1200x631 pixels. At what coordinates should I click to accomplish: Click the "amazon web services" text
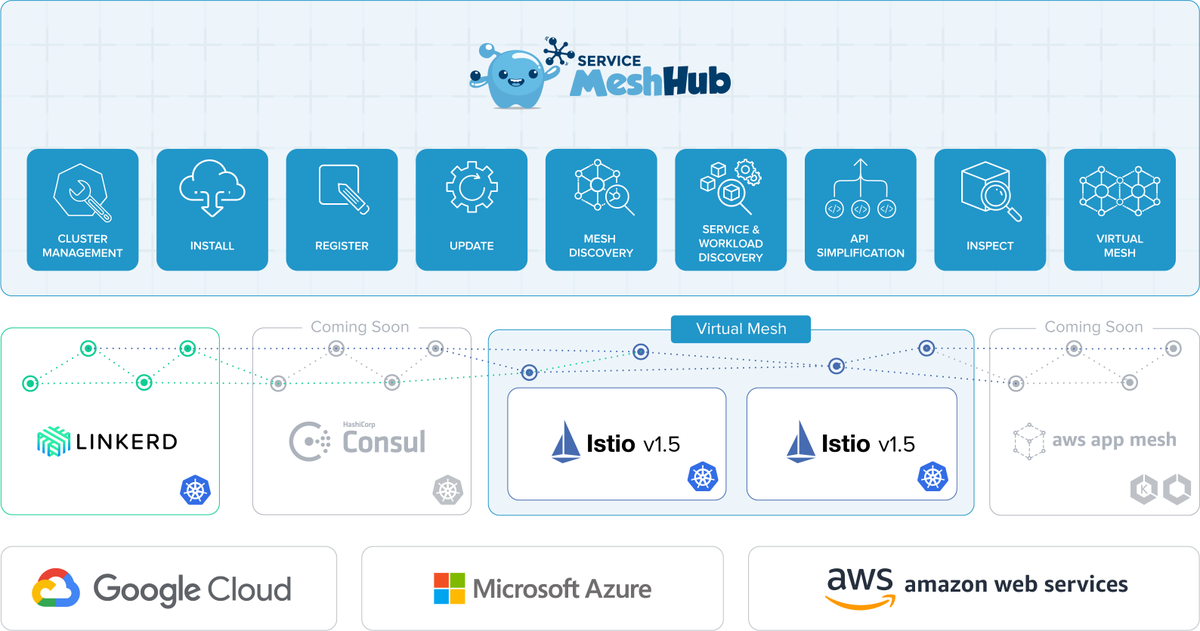[1016, 584]
